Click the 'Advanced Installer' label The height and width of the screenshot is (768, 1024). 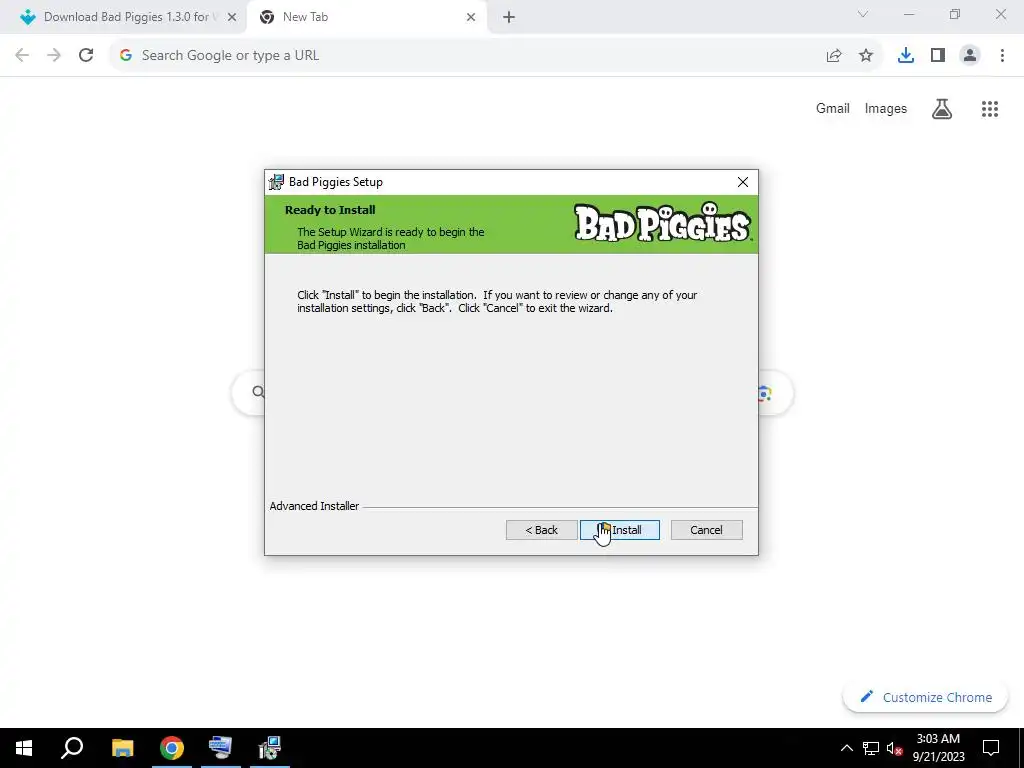(314, 506)
